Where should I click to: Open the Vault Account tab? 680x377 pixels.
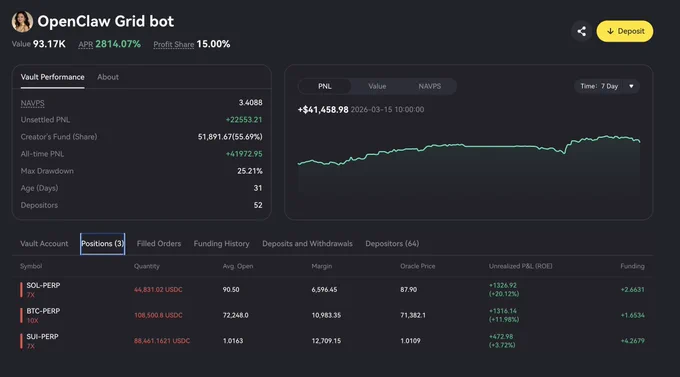click(x=44, y=244)
